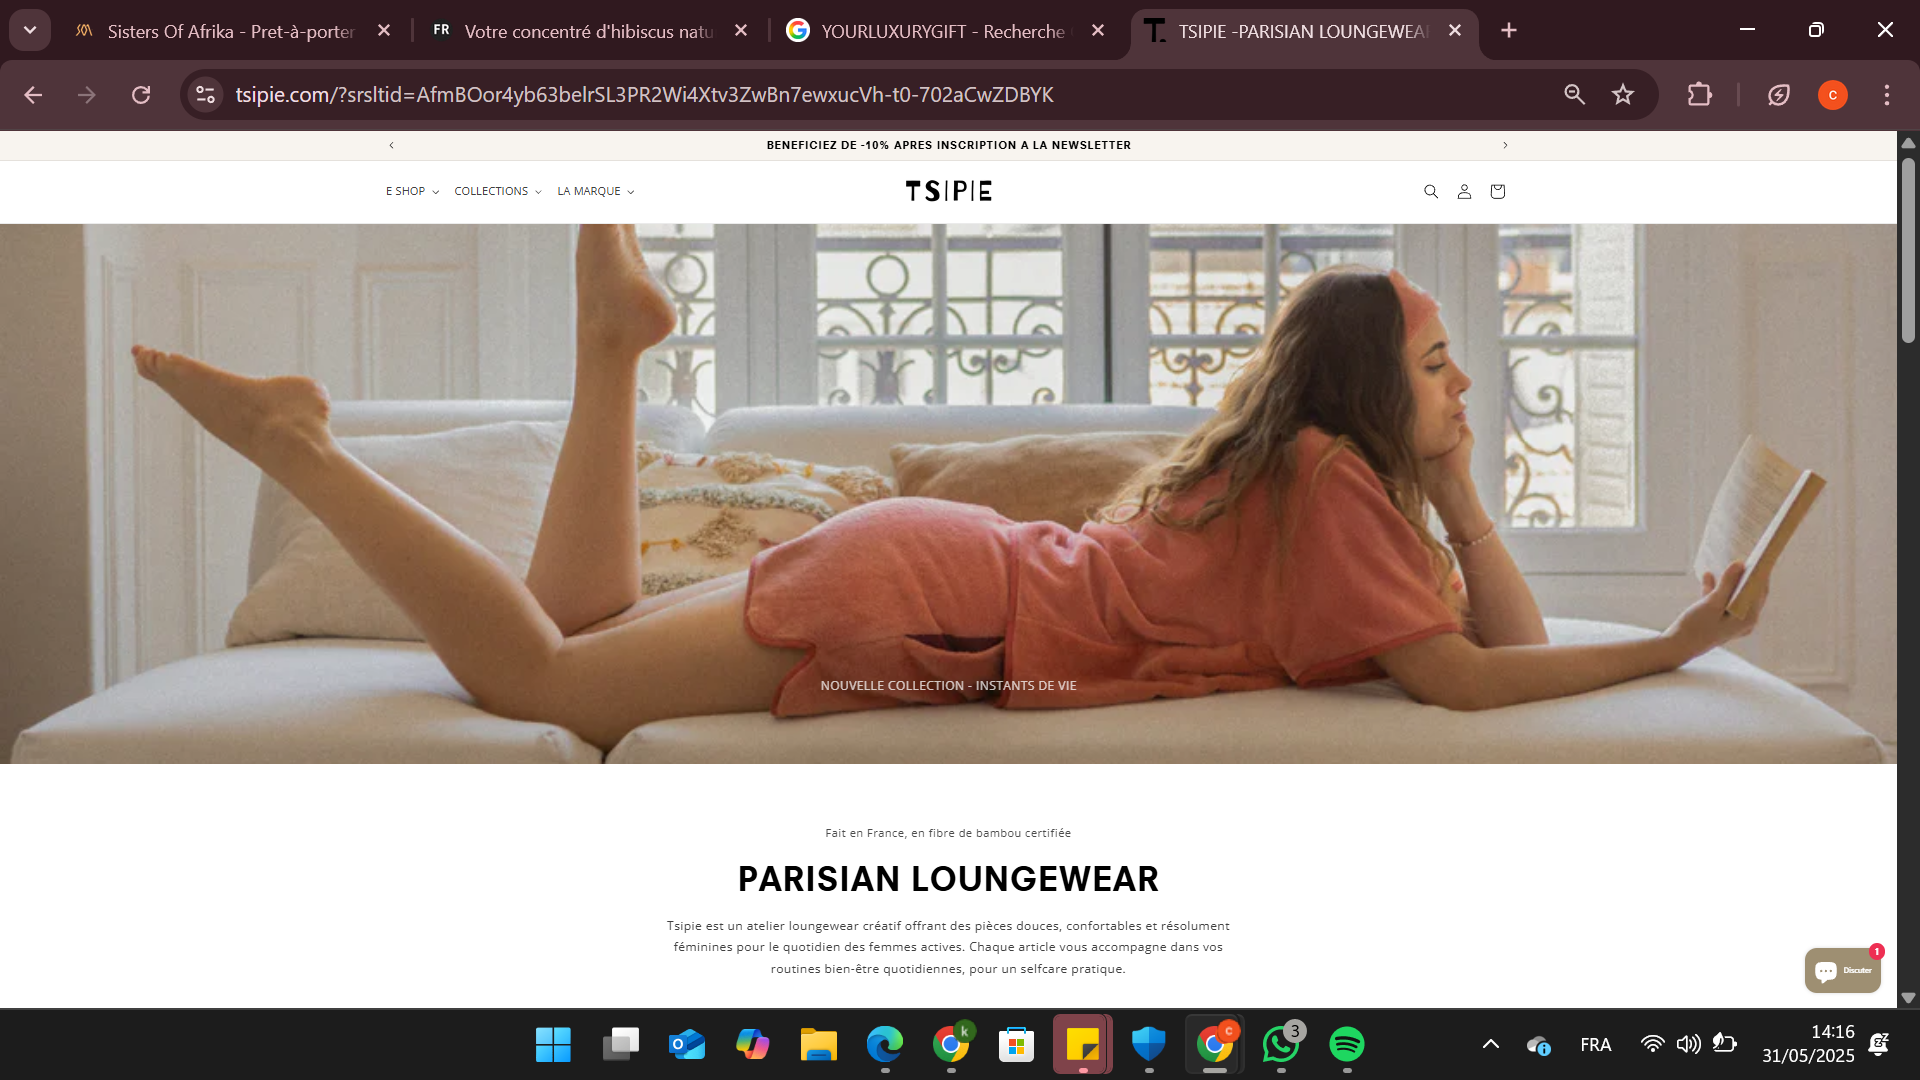
Task: Close the YOURLUXURYGIFT tab
Action: (1098, 31)
